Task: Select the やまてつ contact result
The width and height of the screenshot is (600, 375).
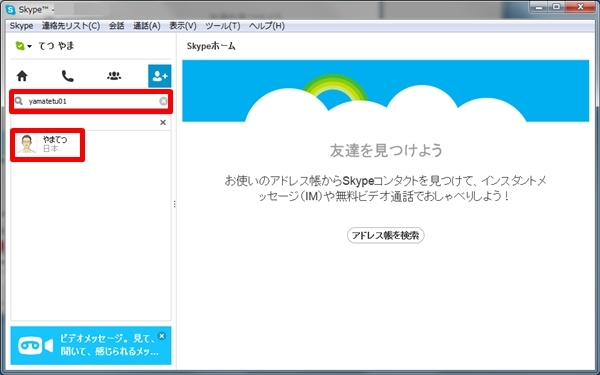Action: (x=47, y=145)
